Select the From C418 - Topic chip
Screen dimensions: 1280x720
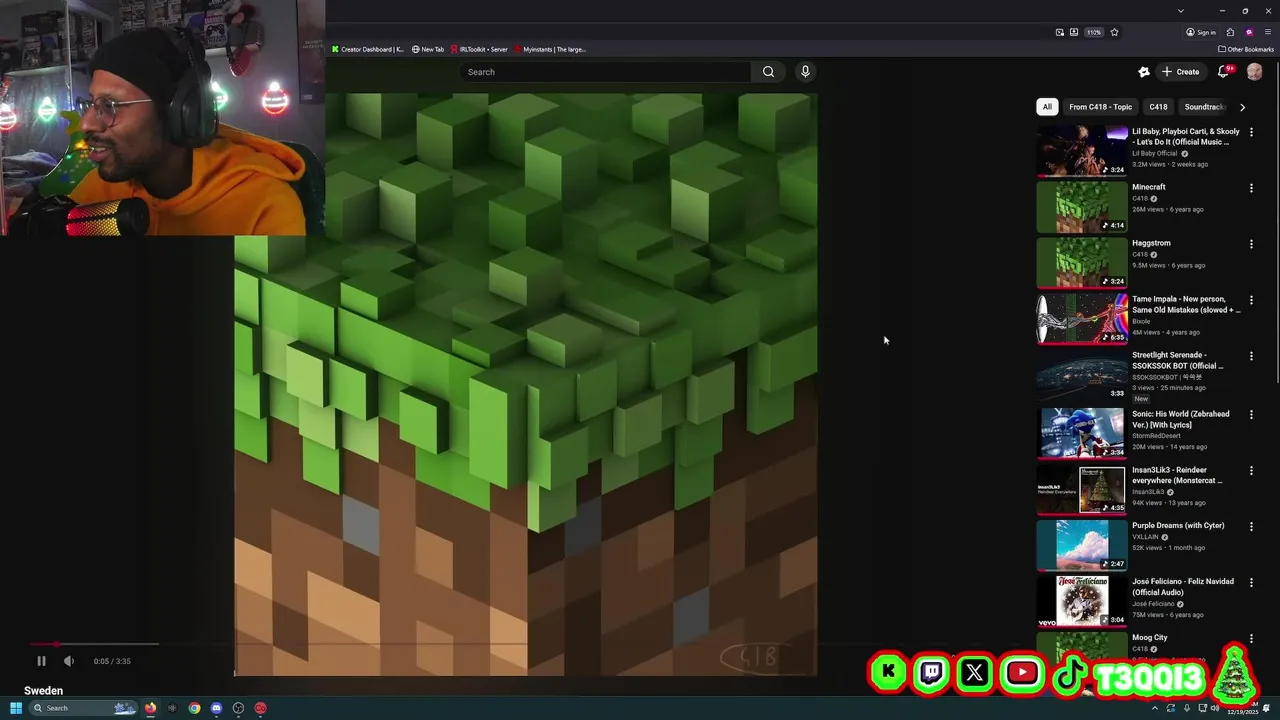tap(1100, 107)
